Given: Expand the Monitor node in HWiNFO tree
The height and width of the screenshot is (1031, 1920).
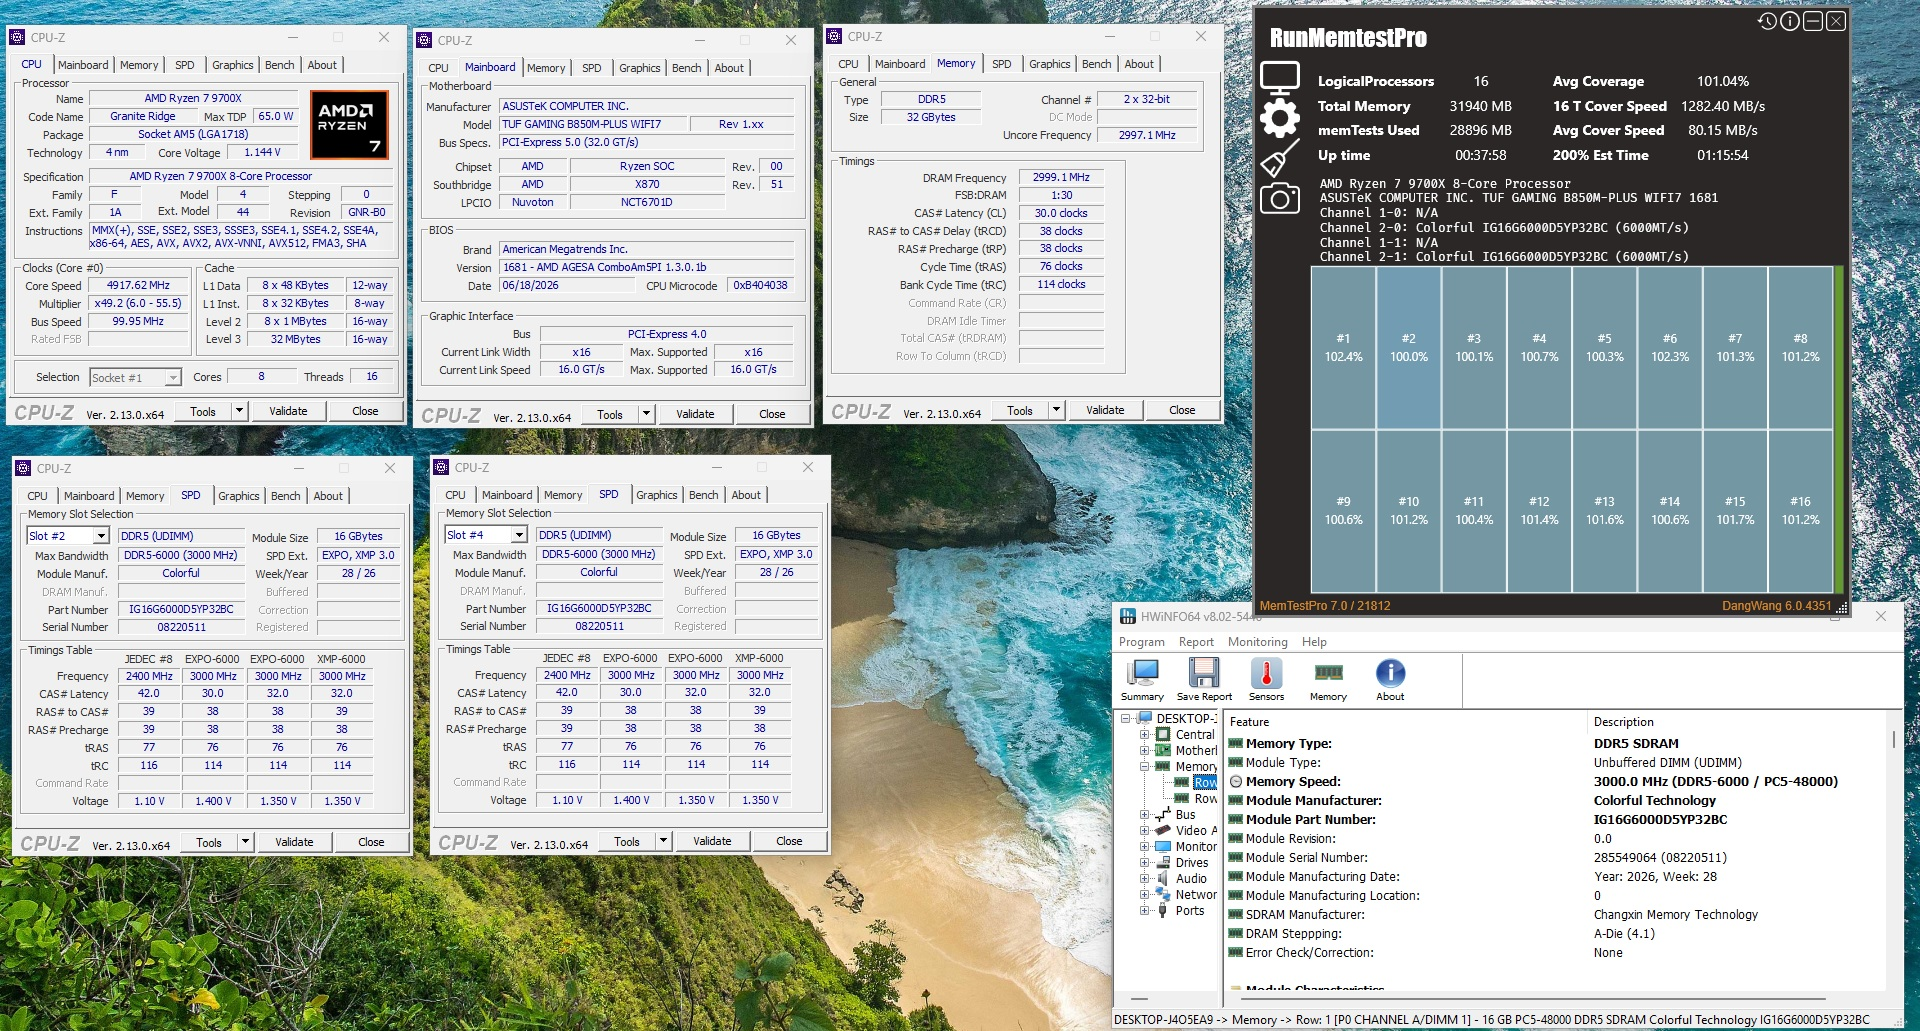Looking at the screenshot, I should pyautogui.click(x=1145, y=846).
